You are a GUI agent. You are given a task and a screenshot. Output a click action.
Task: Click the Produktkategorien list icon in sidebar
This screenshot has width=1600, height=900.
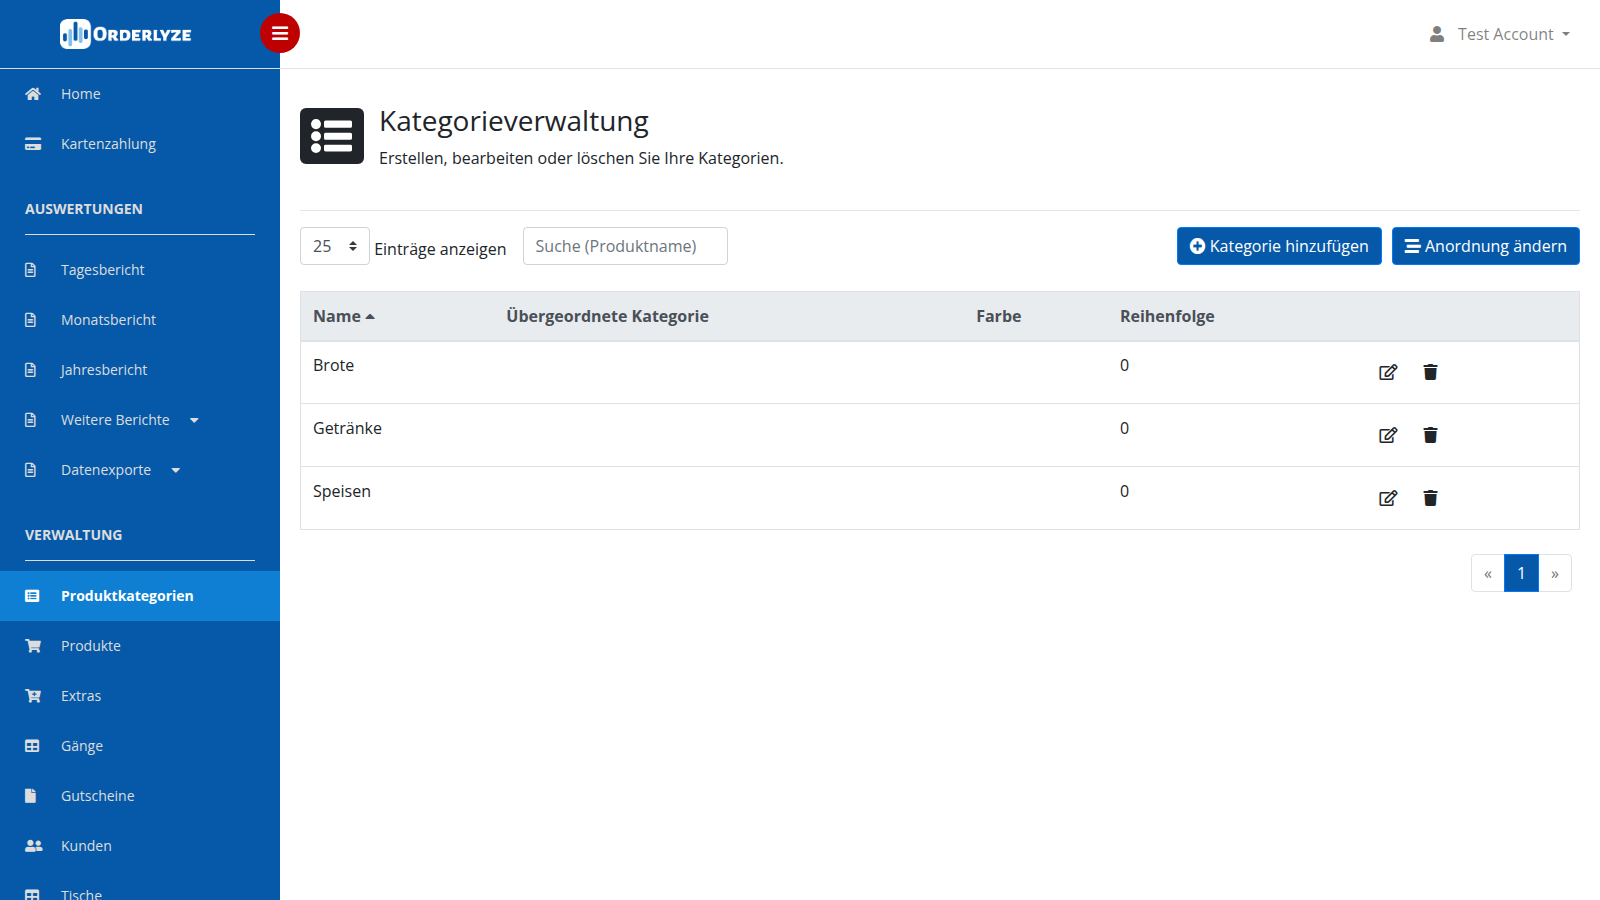32,596
